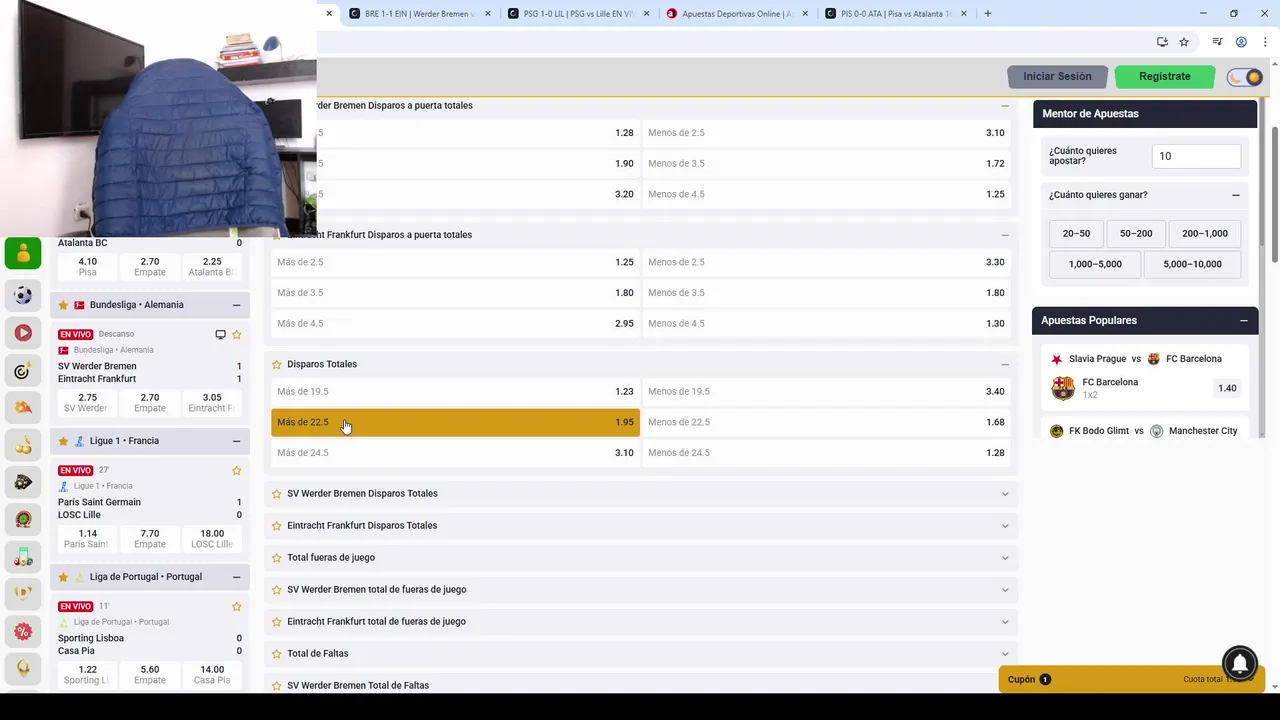Favorite Liga de Portugal league star
The height and width of the screenshot is (720, 1280).
(63, 577)
